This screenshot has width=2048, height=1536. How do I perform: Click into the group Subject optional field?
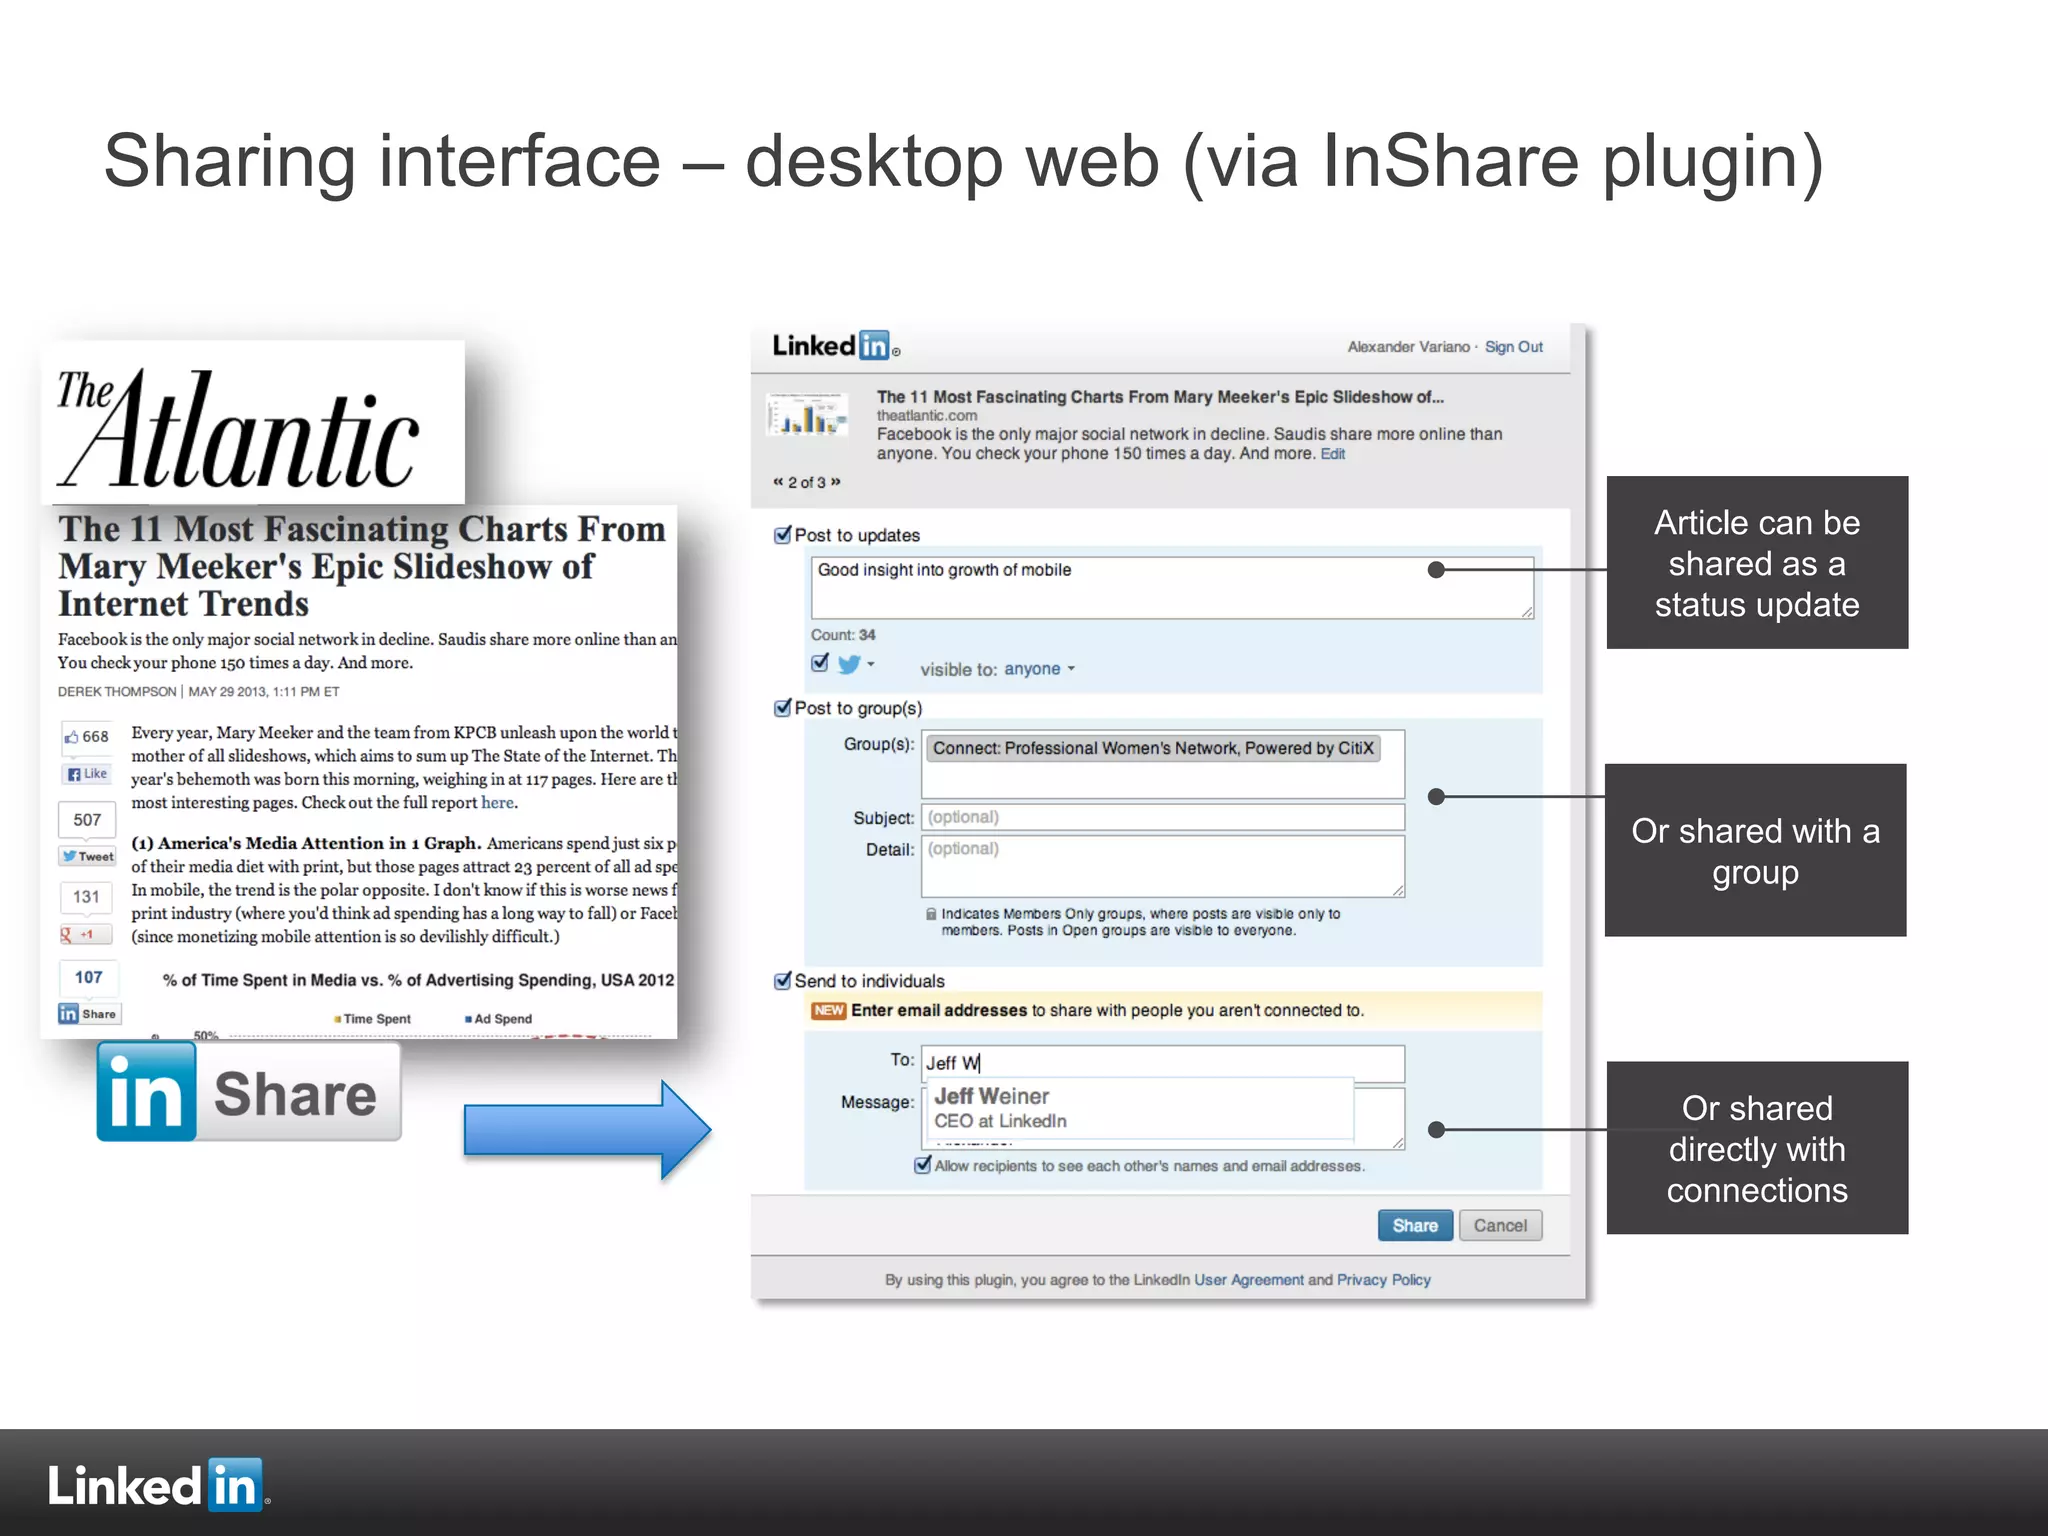pos(1162,817)
